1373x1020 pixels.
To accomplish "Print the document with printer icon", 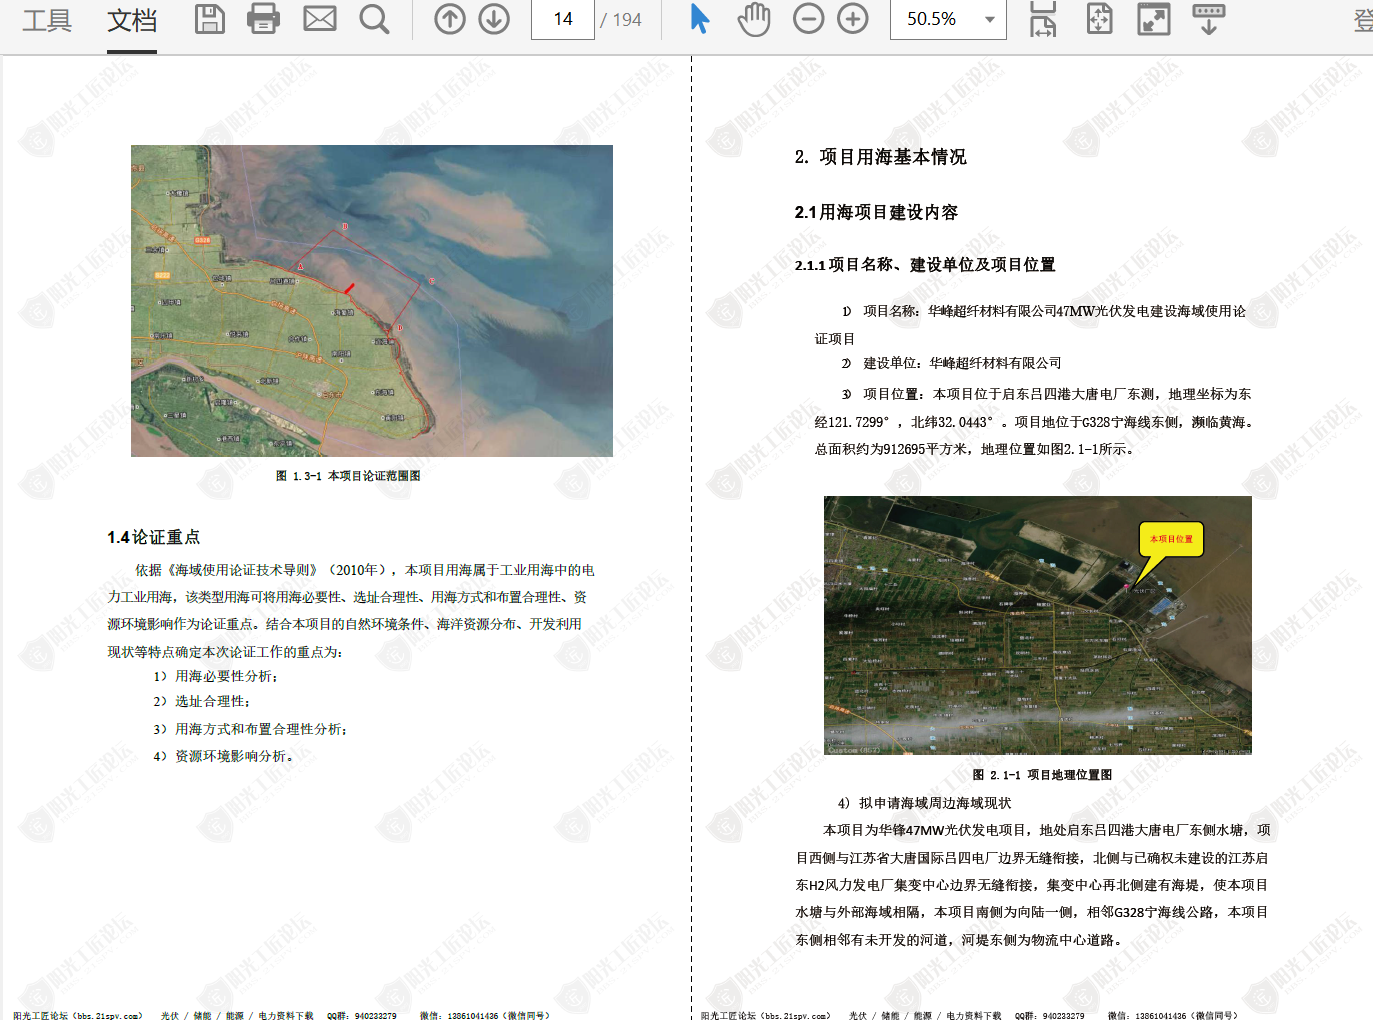I will click(x=263, y=19).
